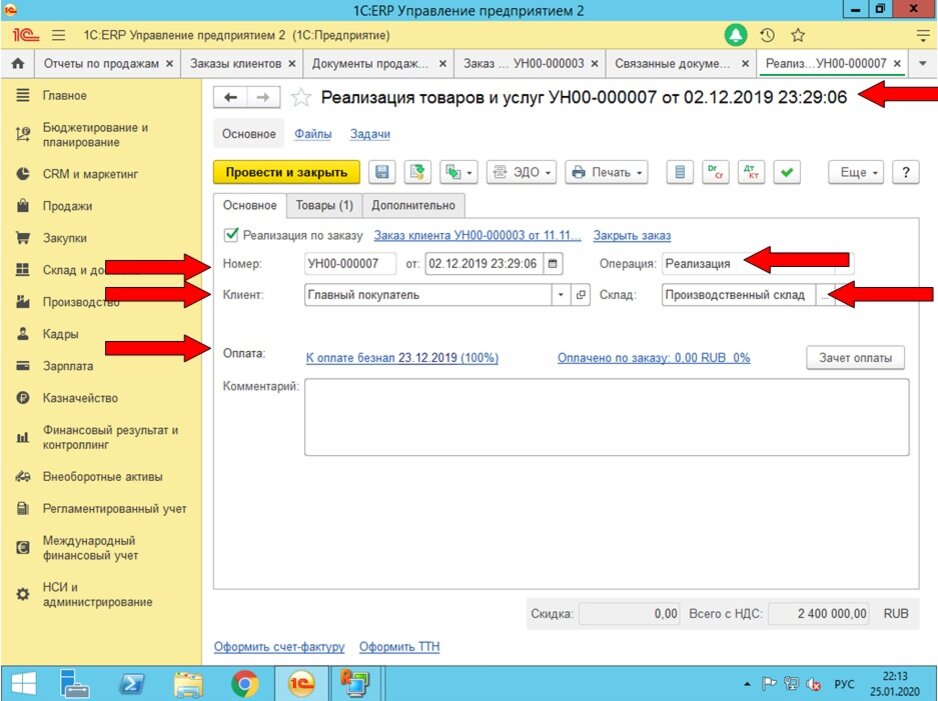Show Дт/Кт accounting entries
The width and height of the screenshot is (938, 701).
(x=751, y=172)
